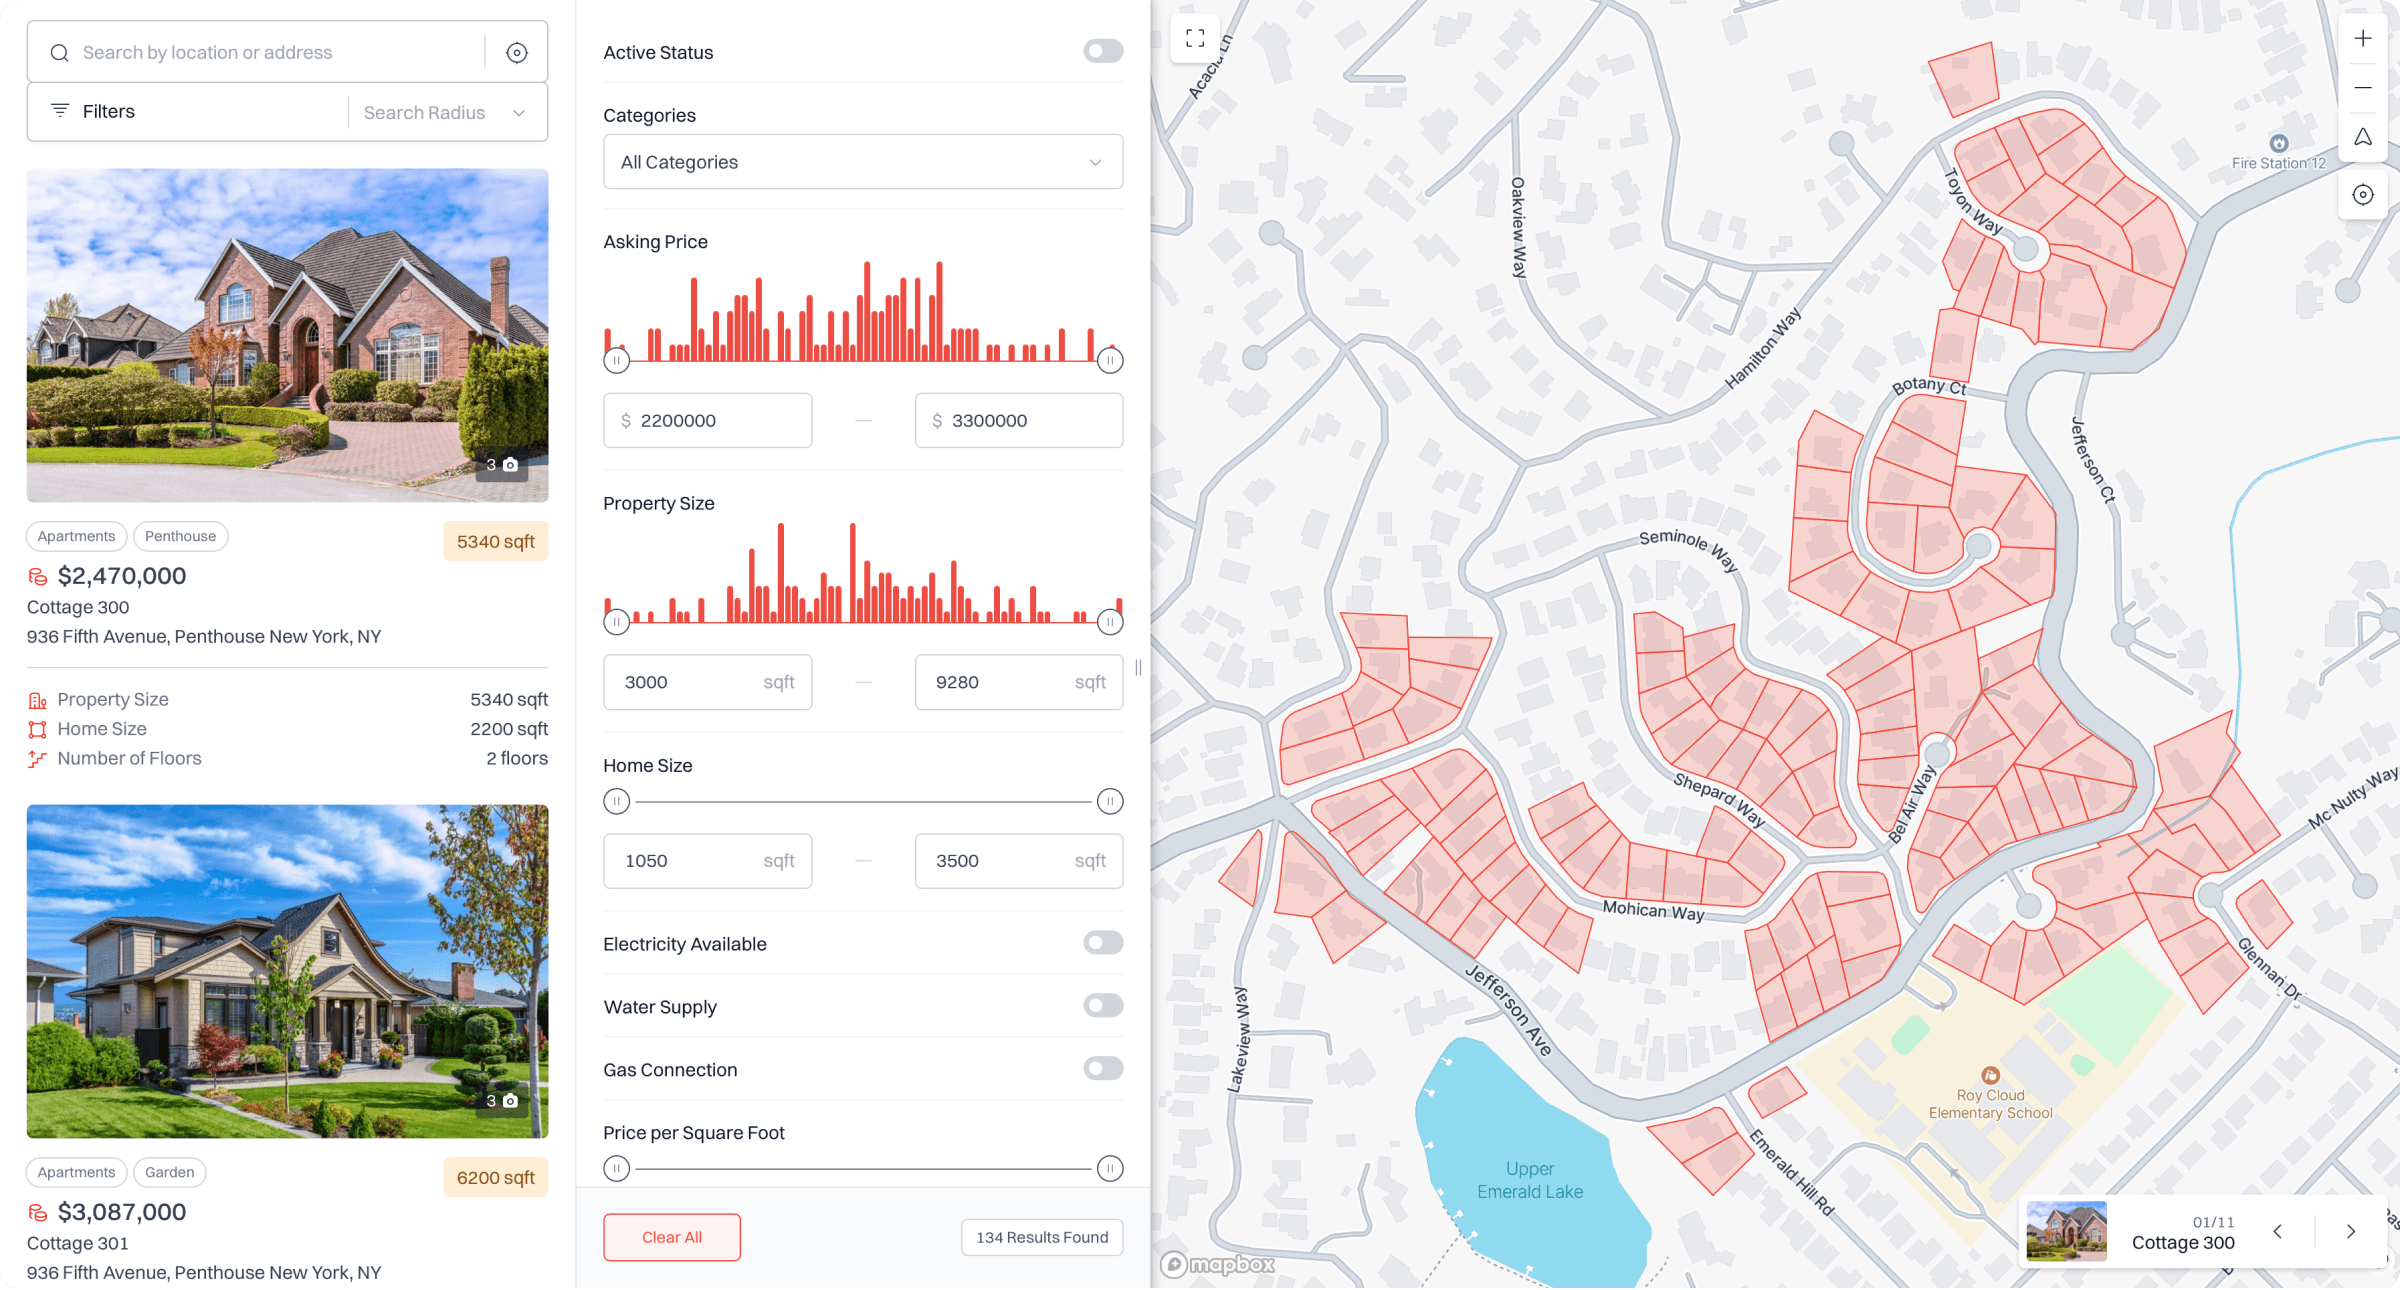Screen dimensions: 2400x1290
Task: Click the Apartments tag on Cottage 301
Action: 77,1173
